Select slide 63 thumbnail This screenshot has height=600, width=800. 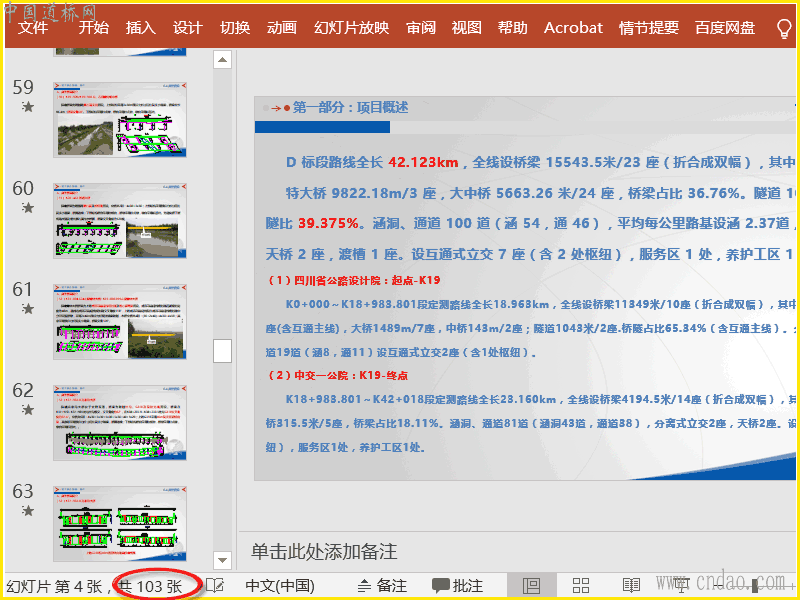click(x=120, y=523)
